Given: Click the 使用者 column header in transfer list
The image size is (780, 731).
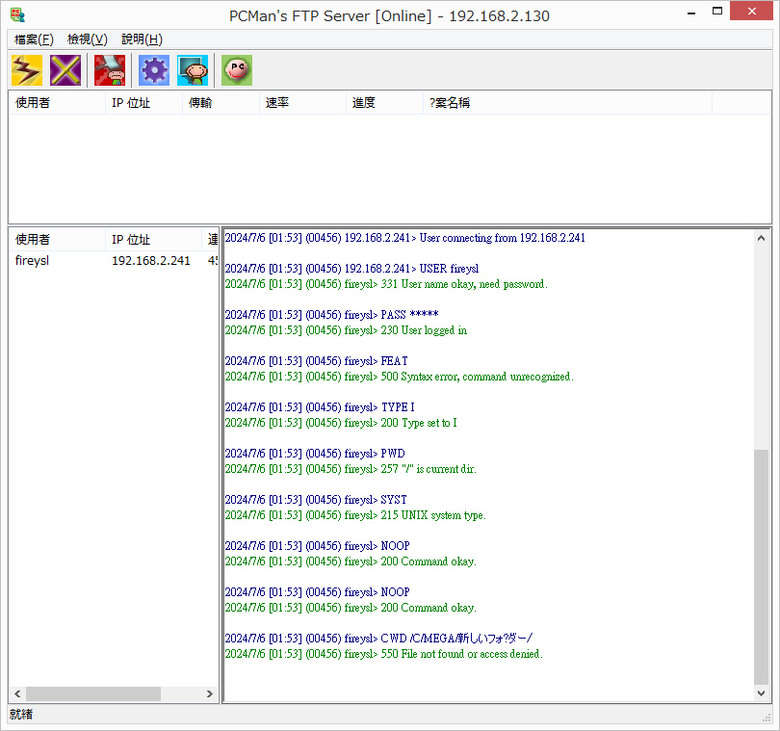Looking at the screenshot, I should 57,103.
